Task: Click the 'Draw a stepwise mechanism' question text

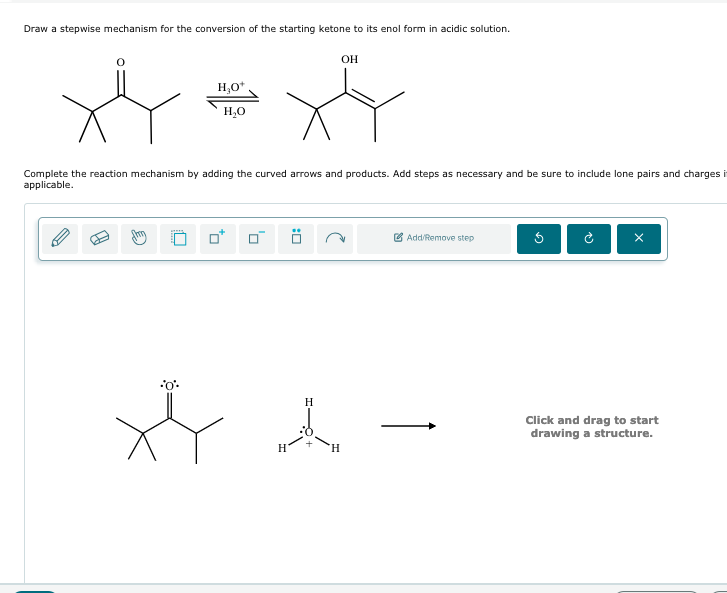Action: 267,29
